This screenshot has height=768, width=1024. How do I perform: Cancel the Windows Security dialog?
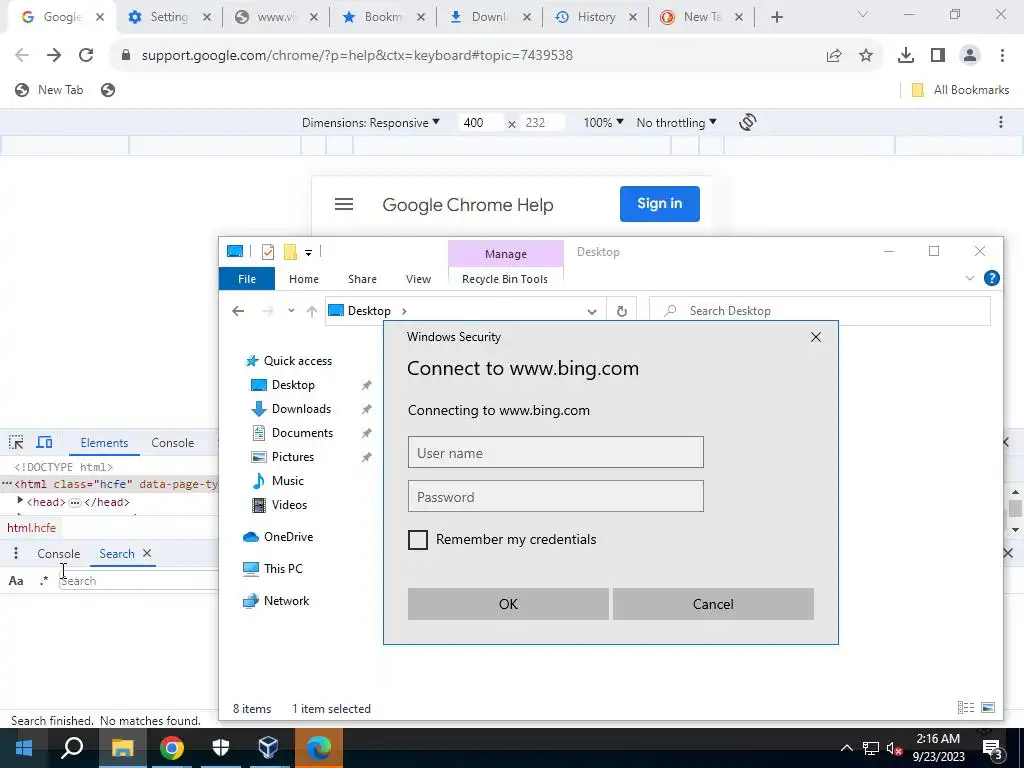pos(713,604)
